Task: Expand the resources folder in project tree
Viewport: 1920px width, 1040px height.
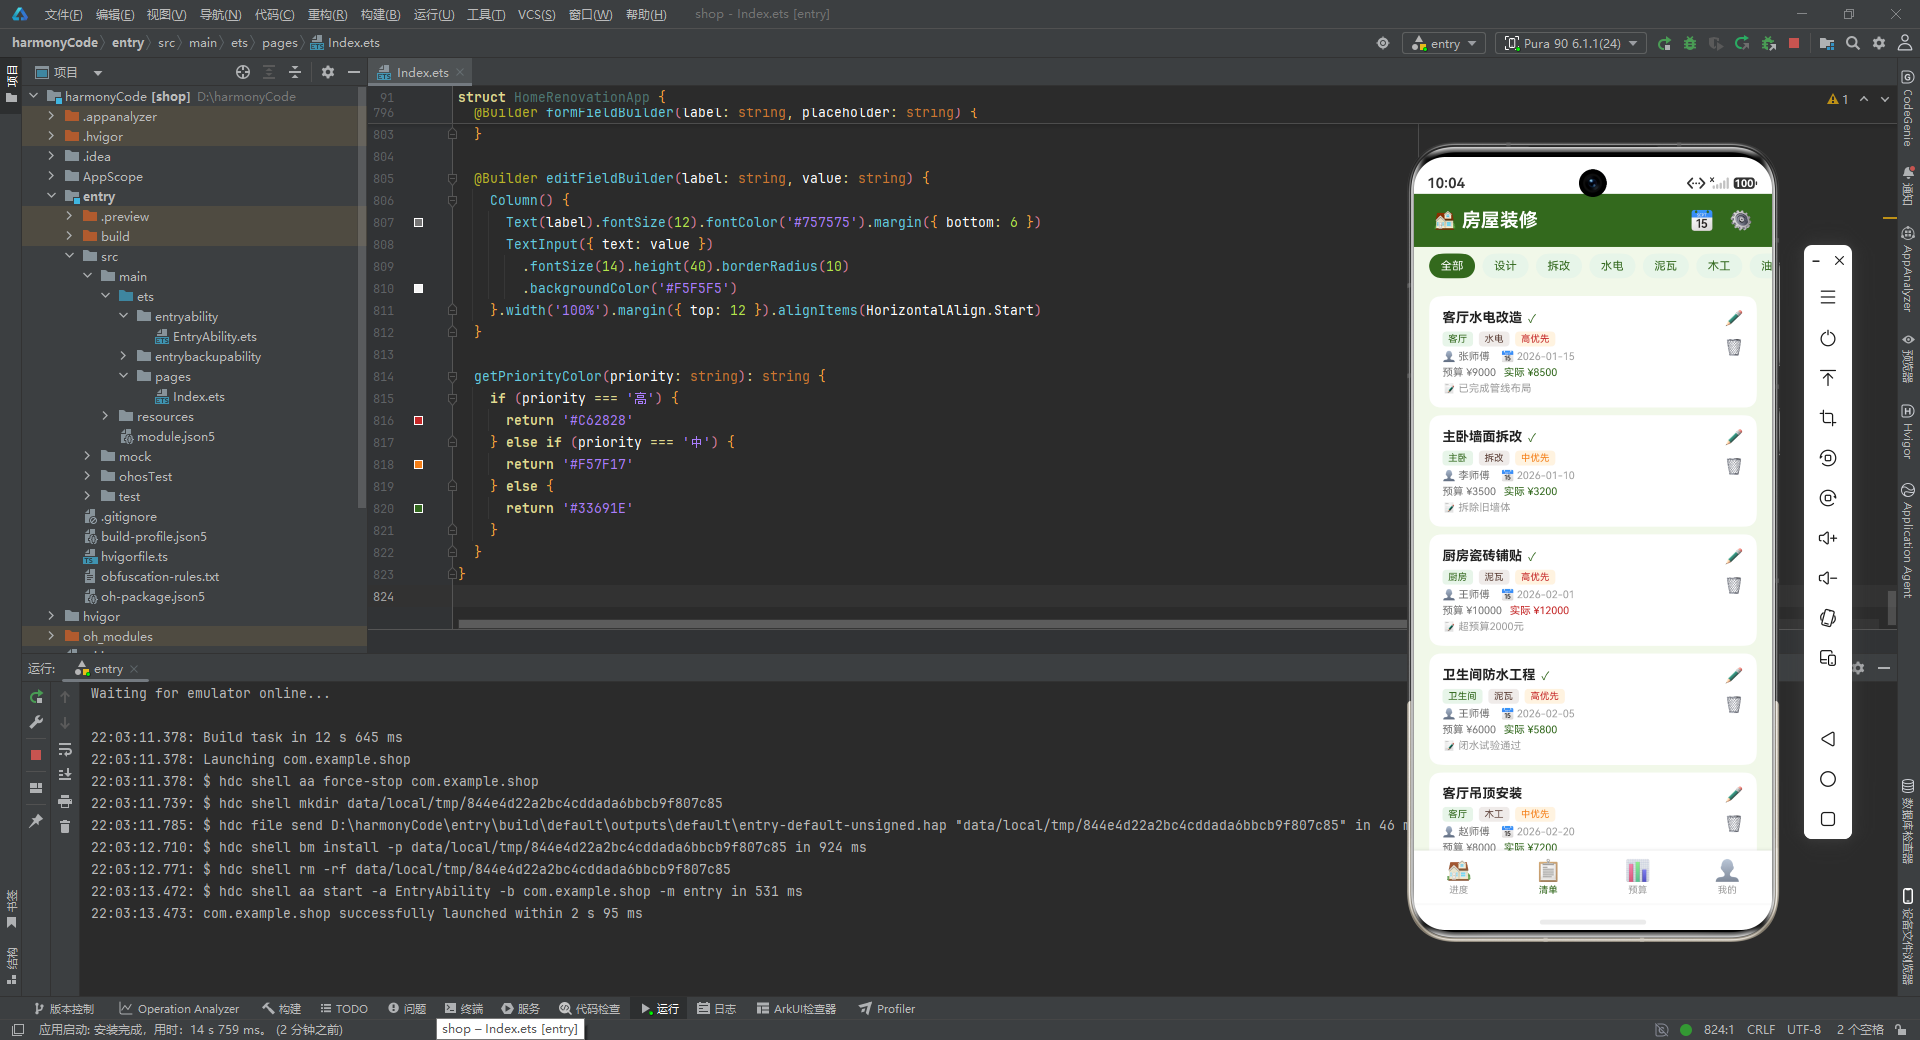Action: point(106,416)
